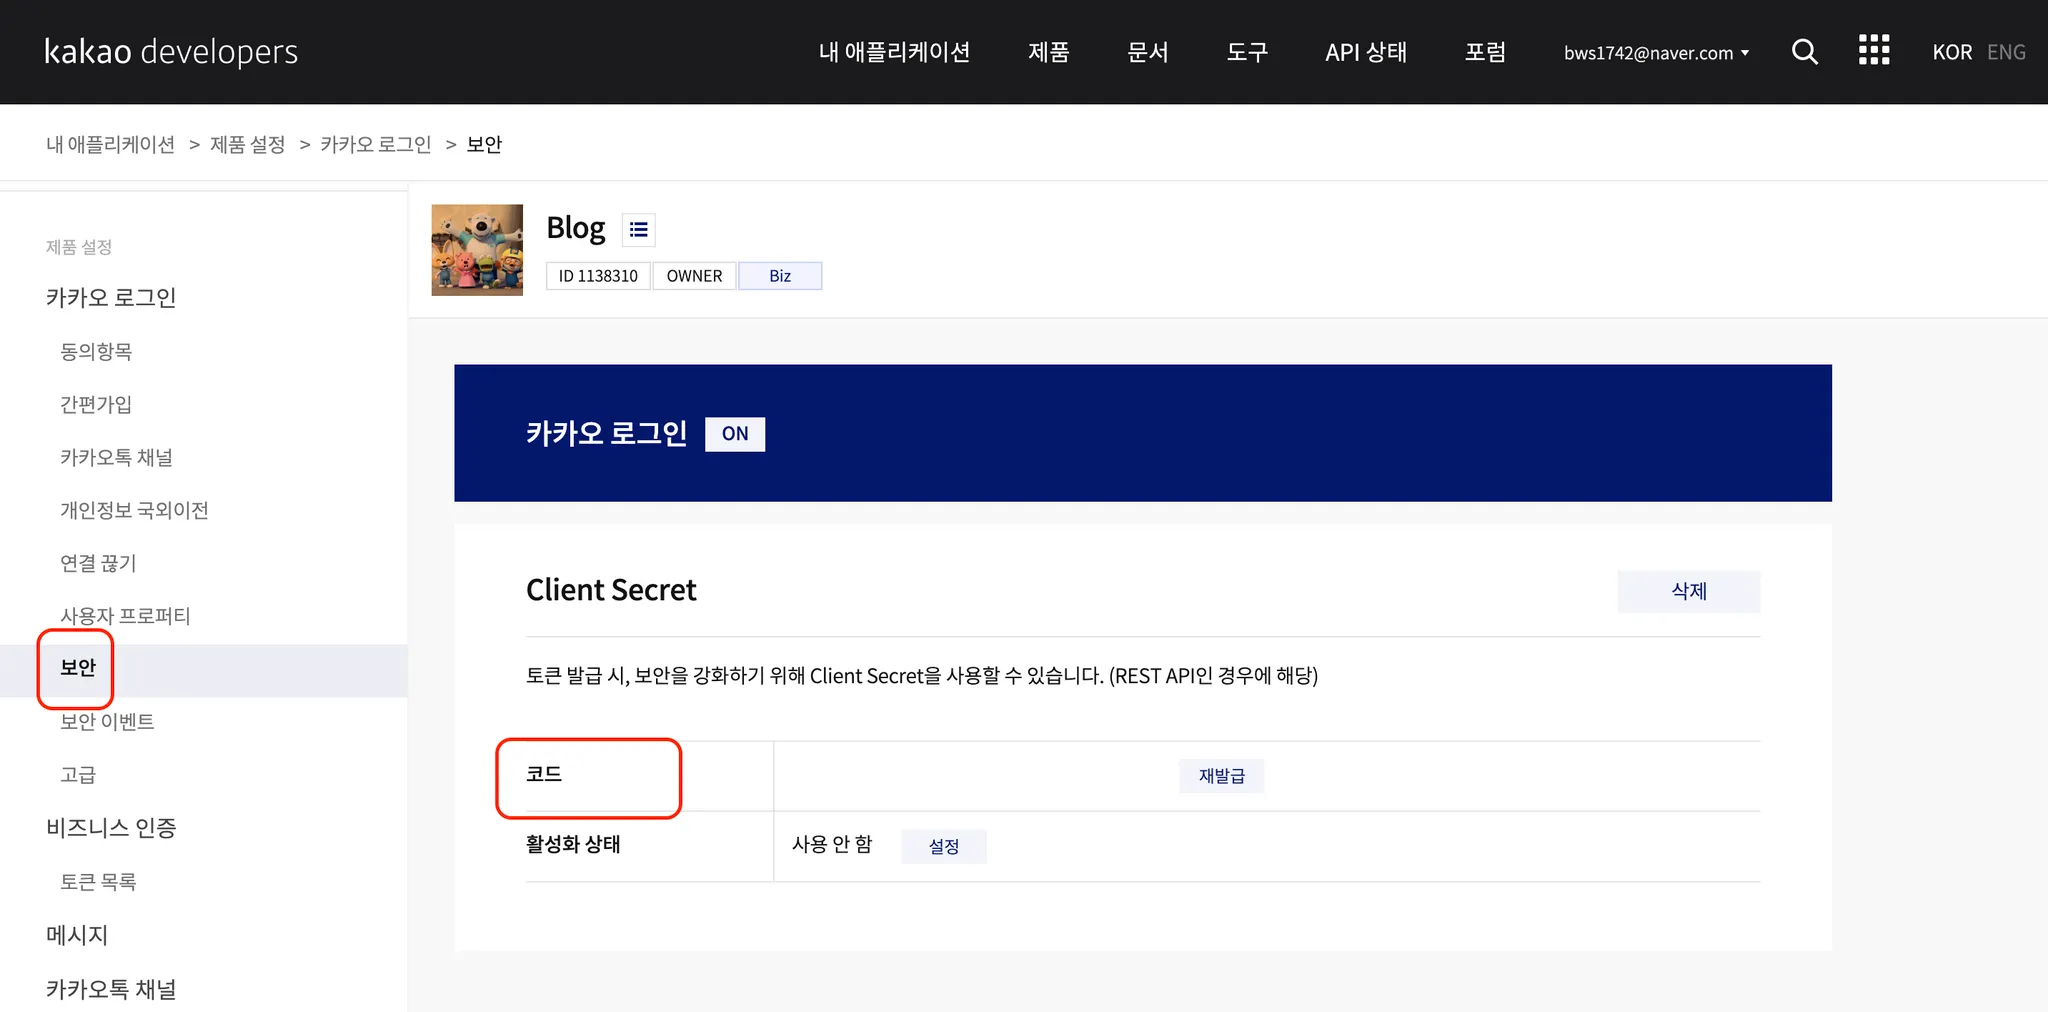This screenshot has width=2048, height=1012.
Task: Click the Biz badge
Action: click(780, 276)
